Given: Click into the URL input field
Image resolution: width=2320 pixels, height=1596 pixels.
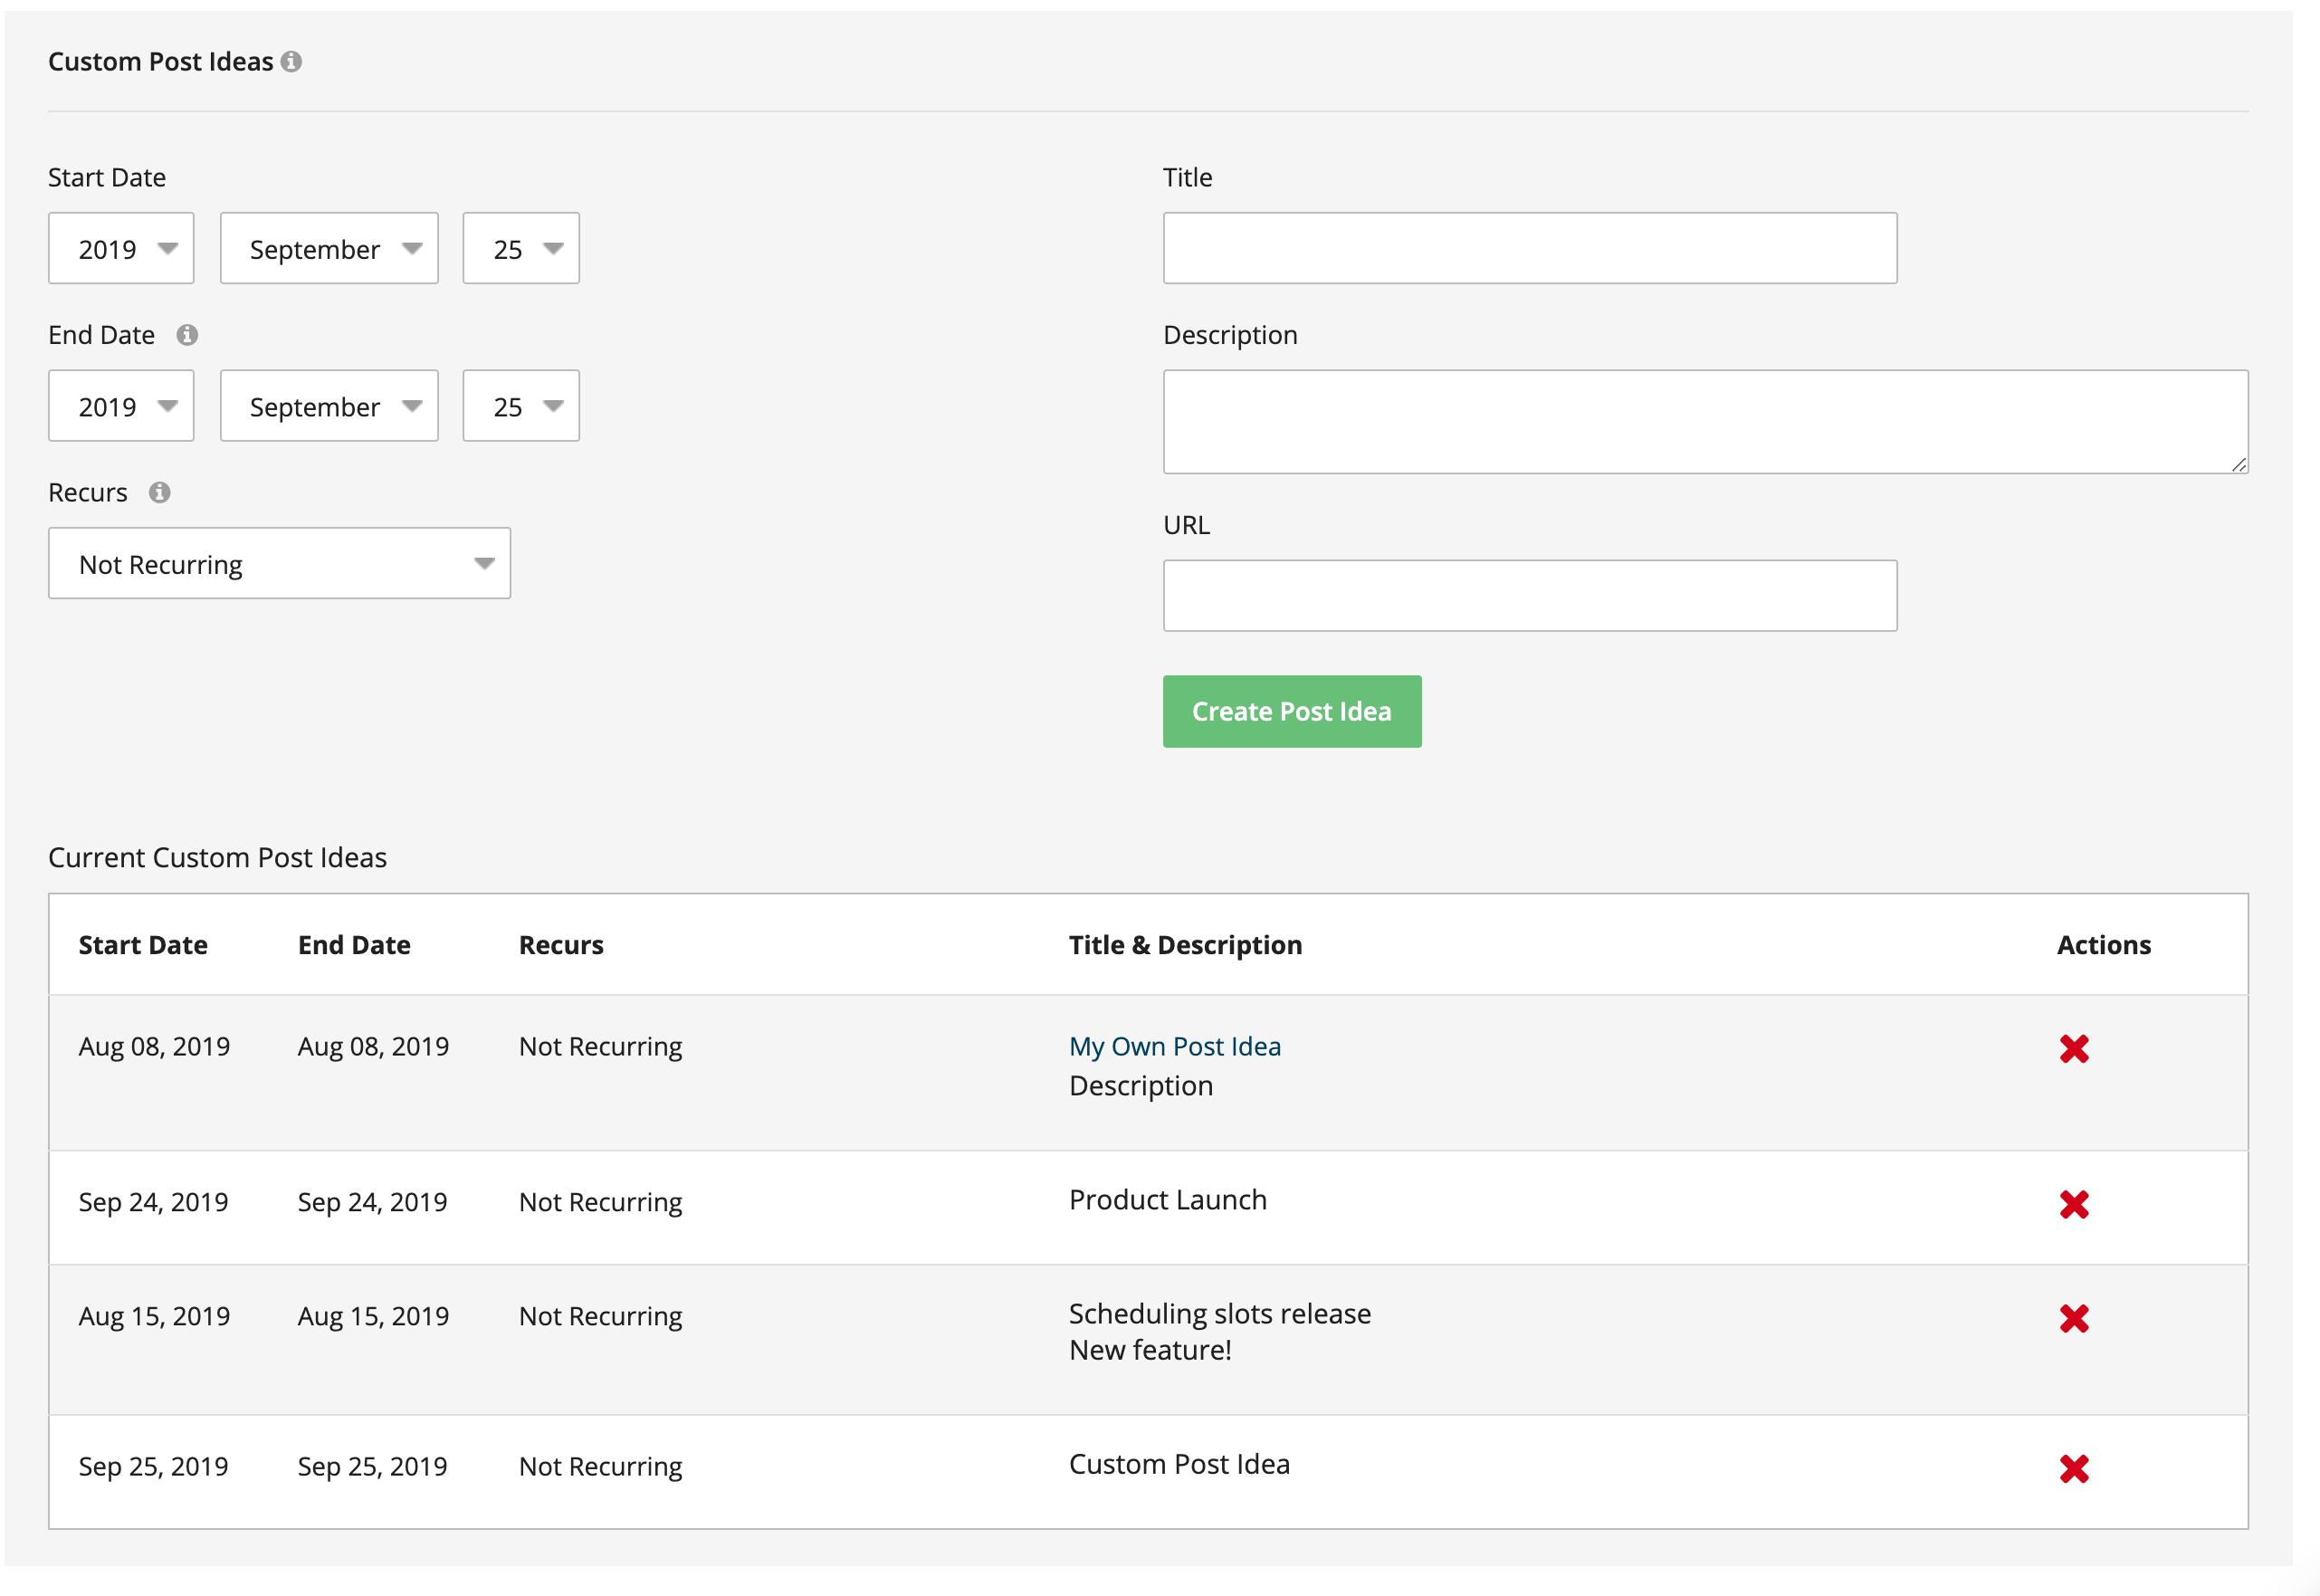Looking at the screenshot, I should (x=1529, y=596).
